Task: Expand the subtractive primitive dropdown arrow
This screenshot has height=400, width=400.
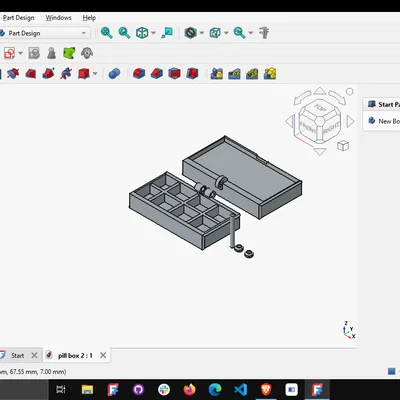Action: 95,74
